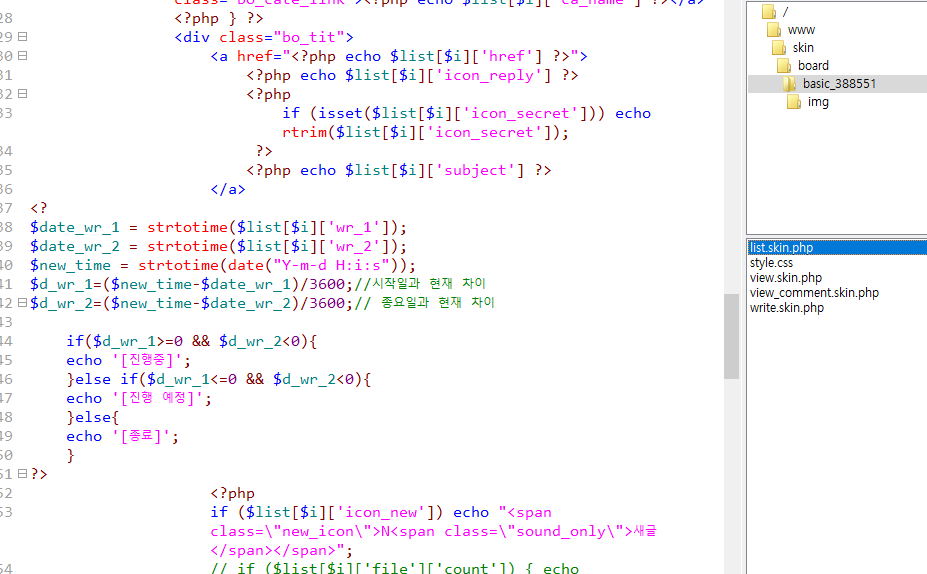Click the rtrim icon_secret code line
The width and height of the screenshot is (927, 574).
(x=425, y=132)
